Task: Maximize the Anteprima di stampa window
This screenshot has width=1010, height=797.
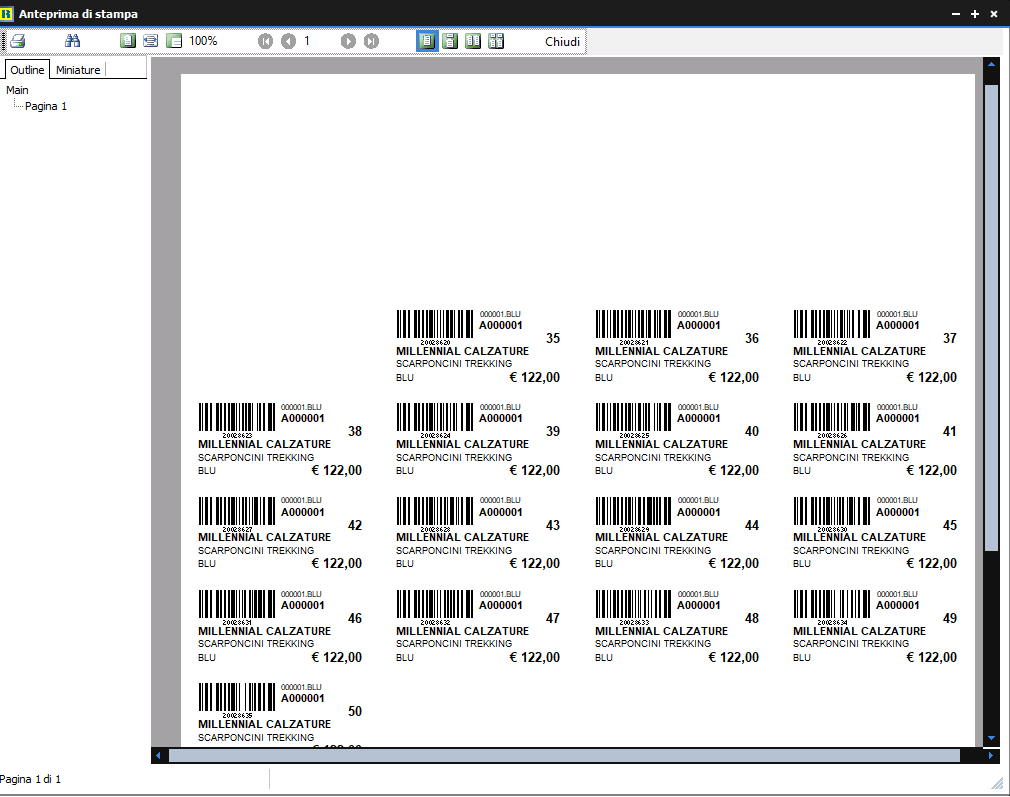Action: [975, 14]
